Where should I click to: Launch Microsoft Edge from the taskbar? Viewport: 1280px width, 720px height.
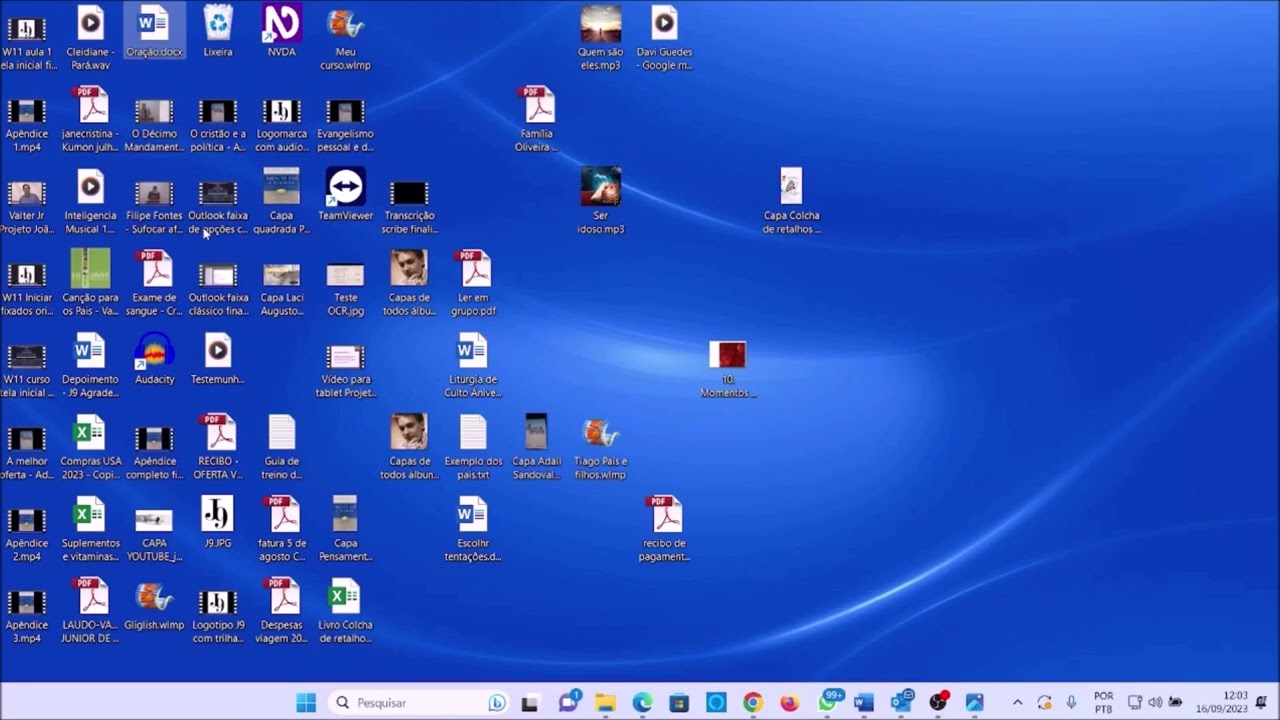(642, 702)
